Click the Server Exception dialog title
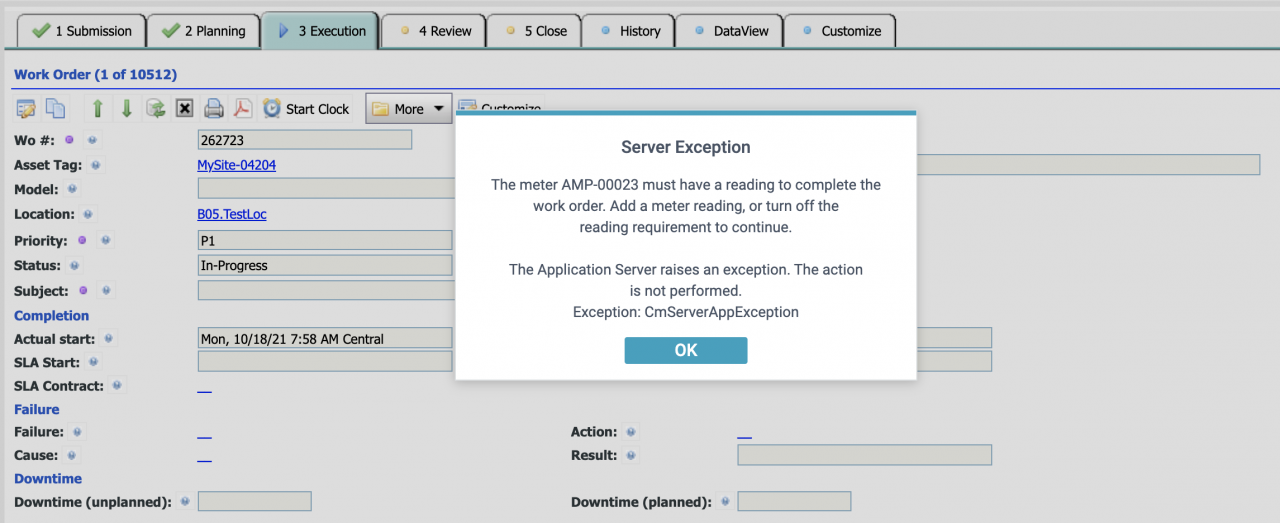This screenshot has width=1280, height=523. click(x=686, y=147)
